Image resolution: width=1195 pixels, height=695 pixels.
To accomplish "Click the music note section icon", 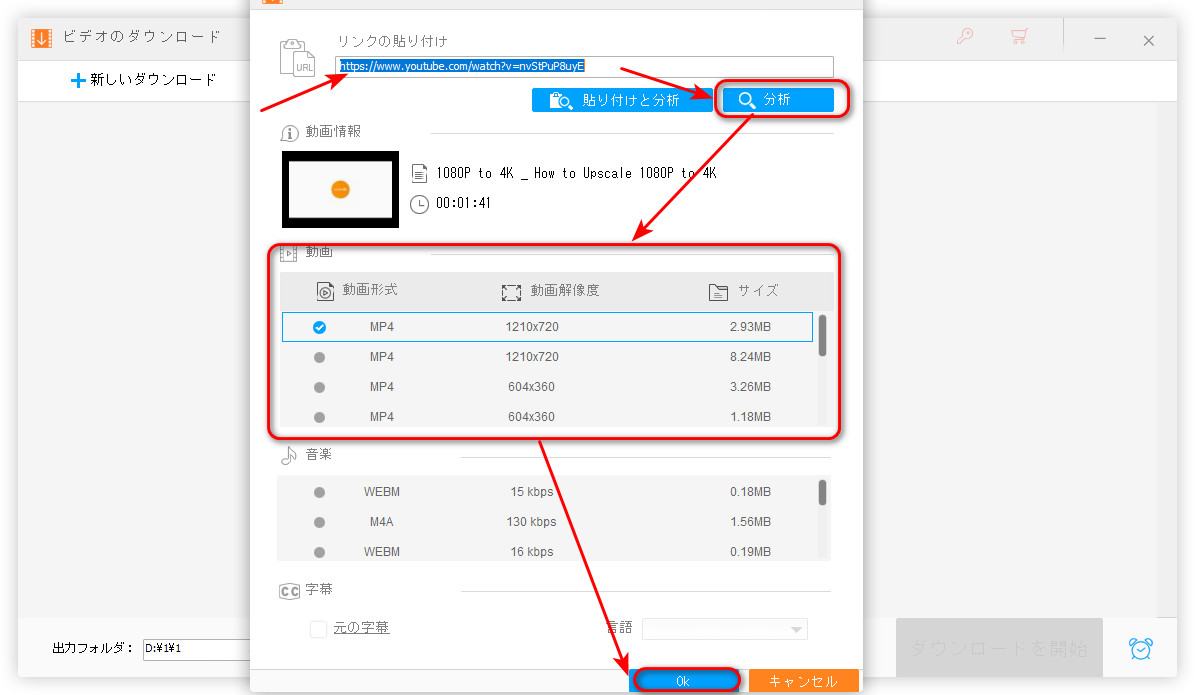I will 289,455.
